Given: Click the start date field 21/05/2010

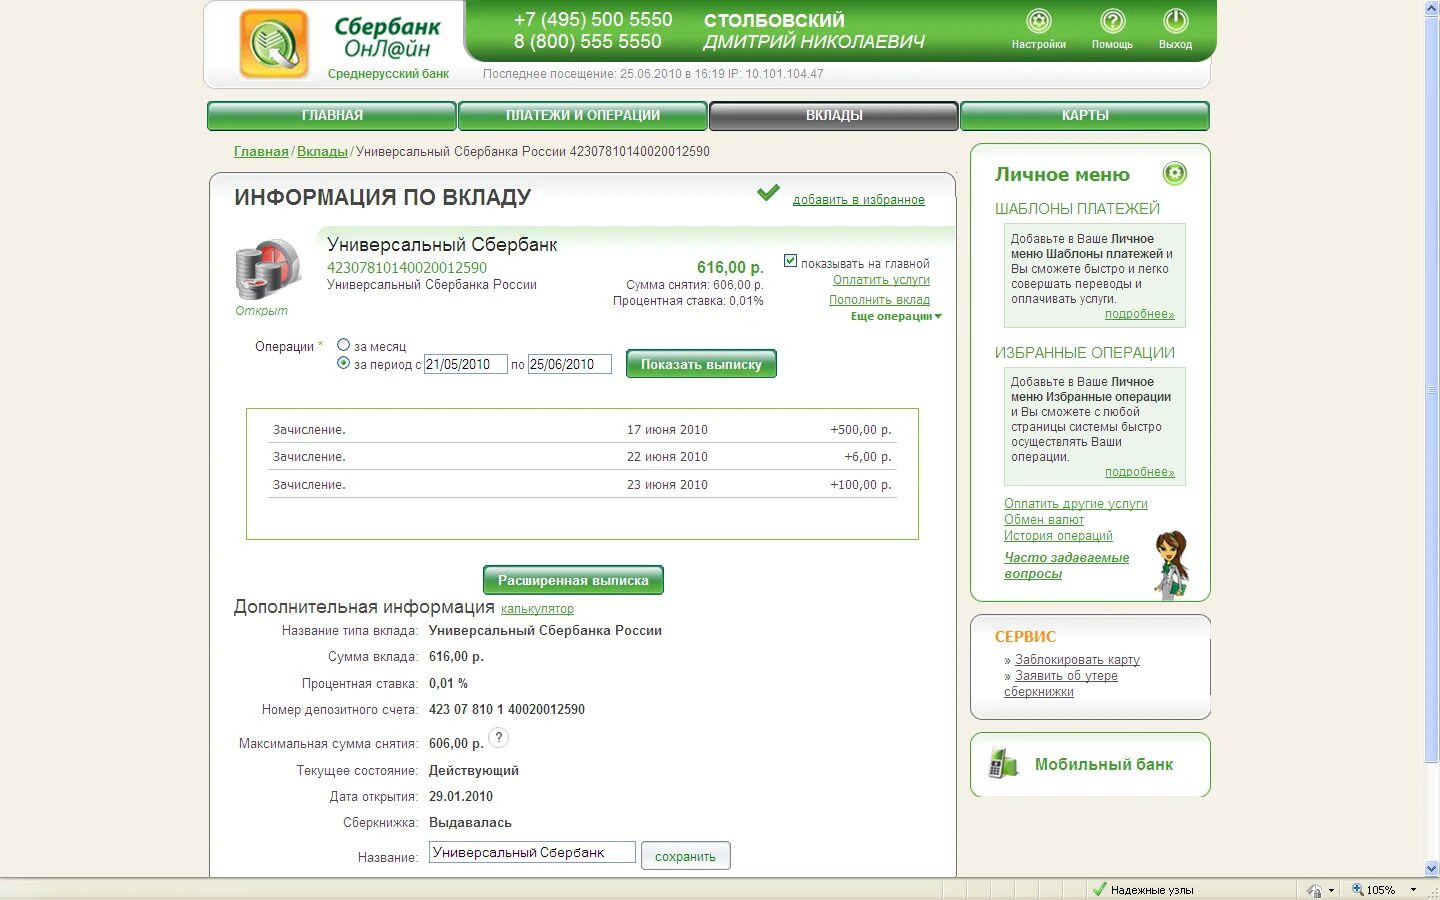Looking at the screenshot, I should [466, 365].
